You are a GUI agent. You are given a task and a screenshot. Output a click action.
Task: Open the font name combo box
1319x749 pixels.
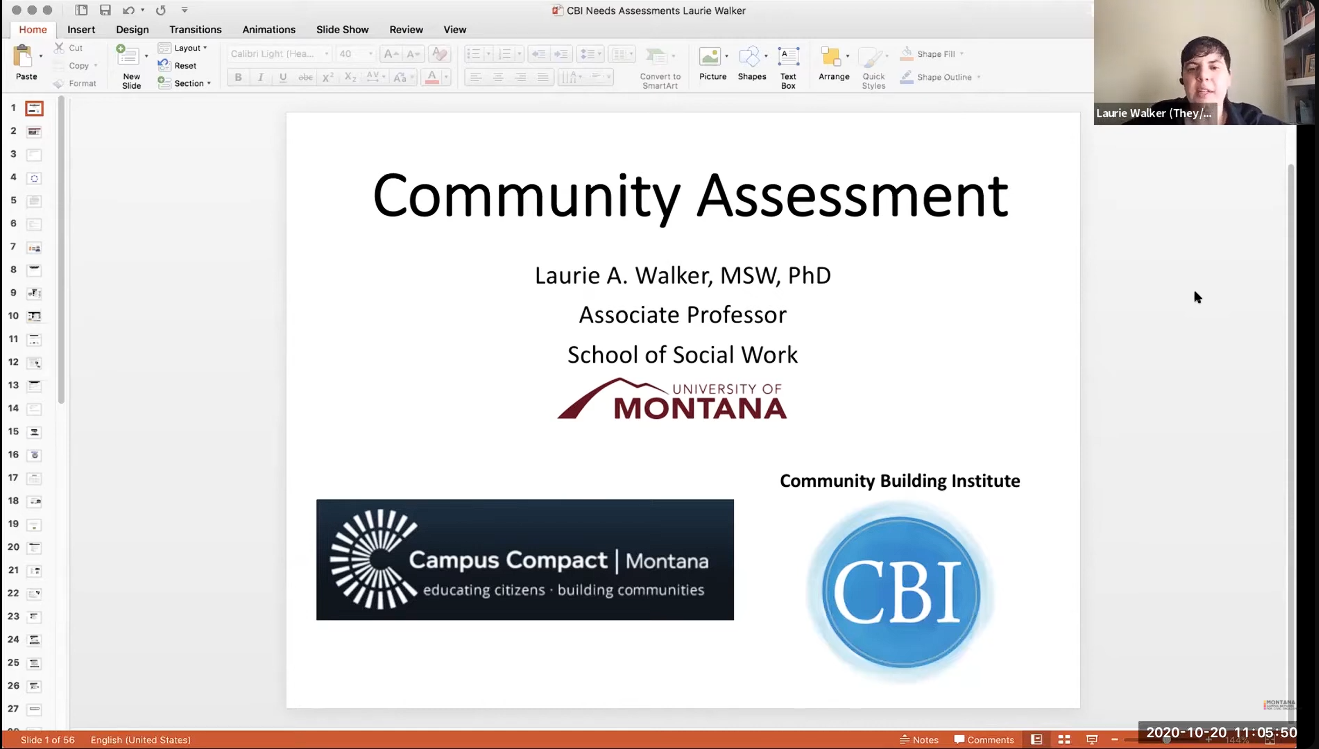pyautogui.click(x=279, y=54)
